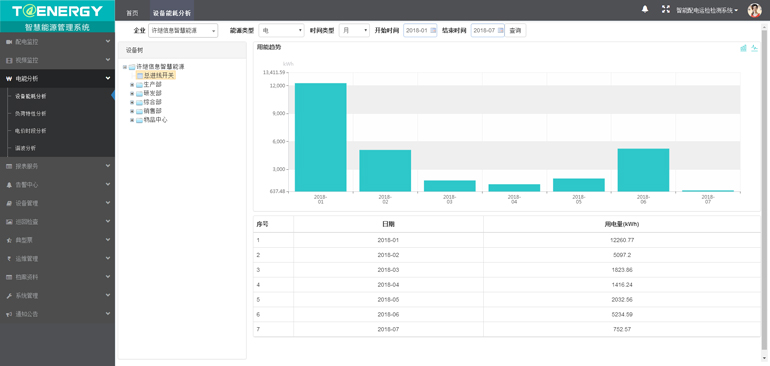
Task: Open the 能源类型 energy type dropdown
Action: [281, 30]
